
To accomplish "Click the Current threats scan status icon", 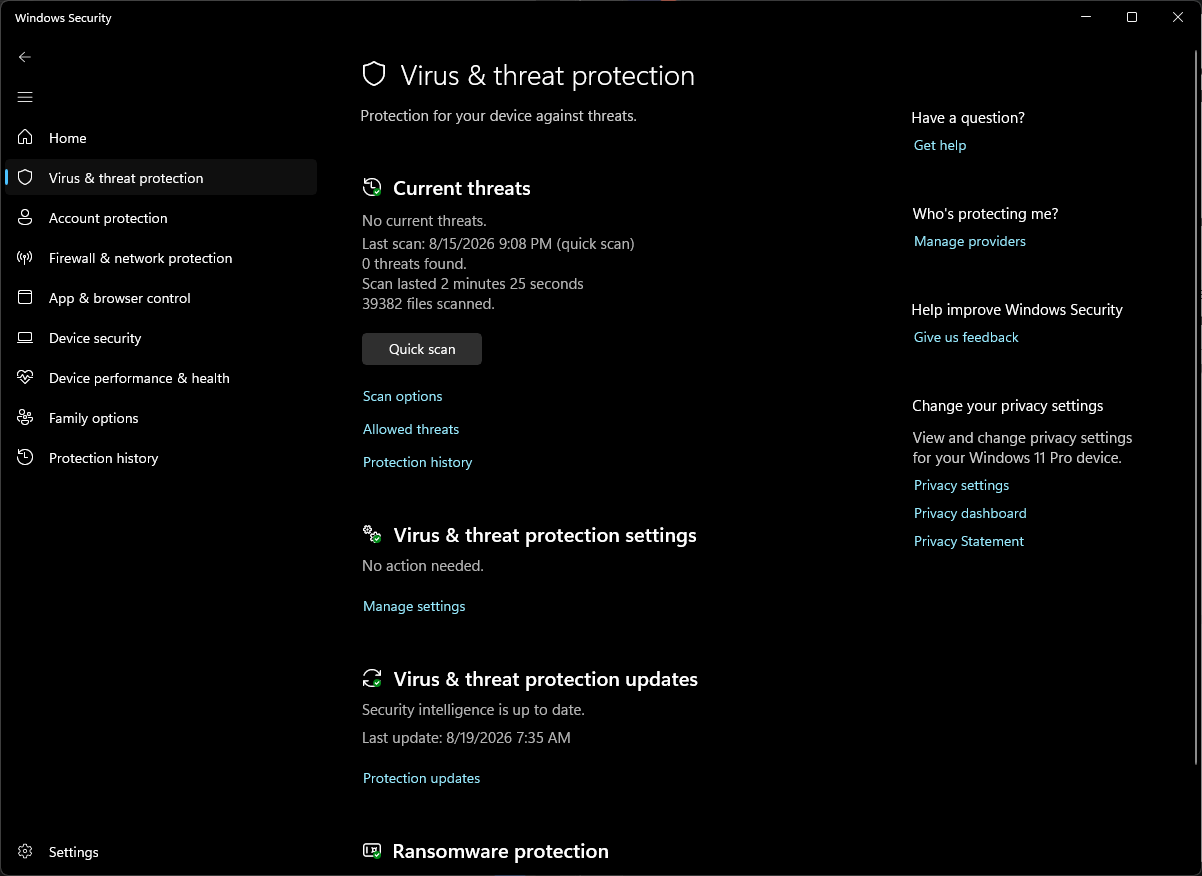I will [372, 187].
